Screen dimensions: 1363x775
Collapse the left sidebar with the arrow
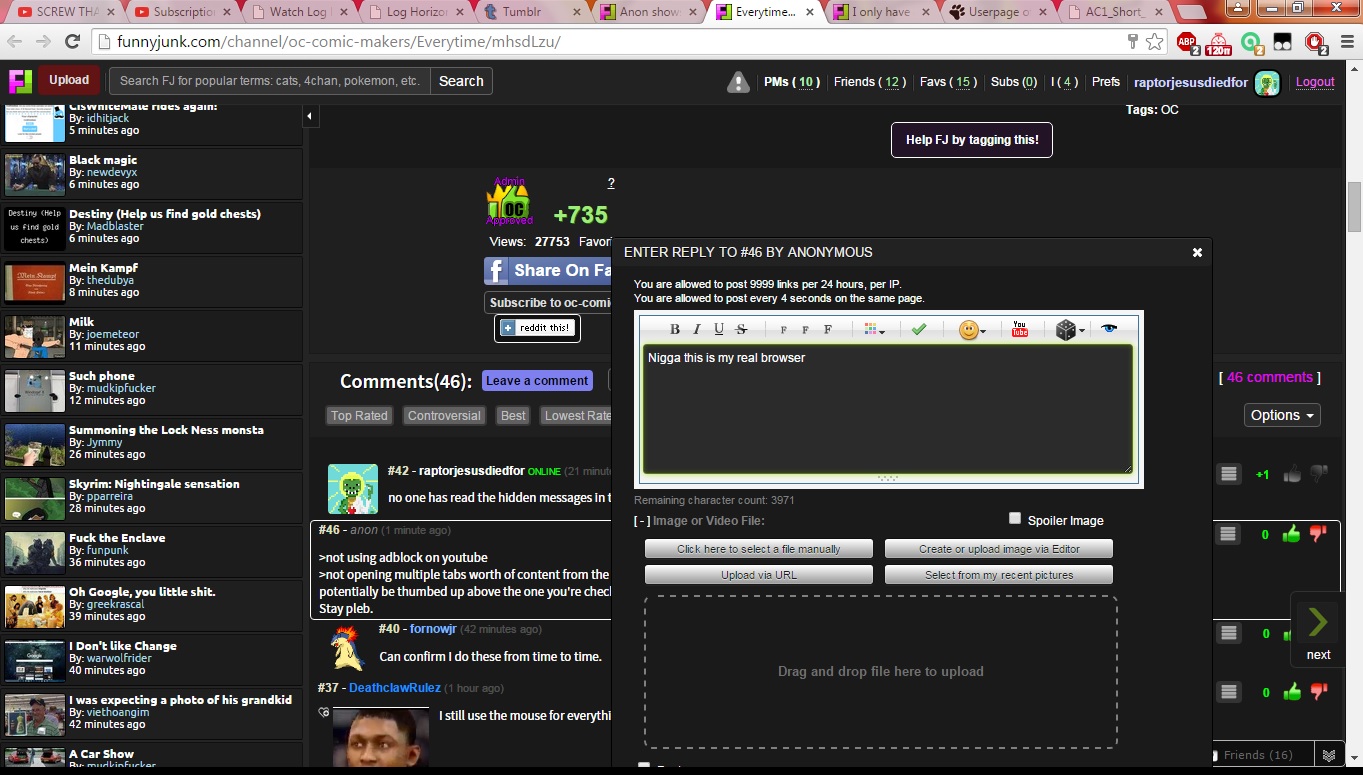[x=310, y=117]
